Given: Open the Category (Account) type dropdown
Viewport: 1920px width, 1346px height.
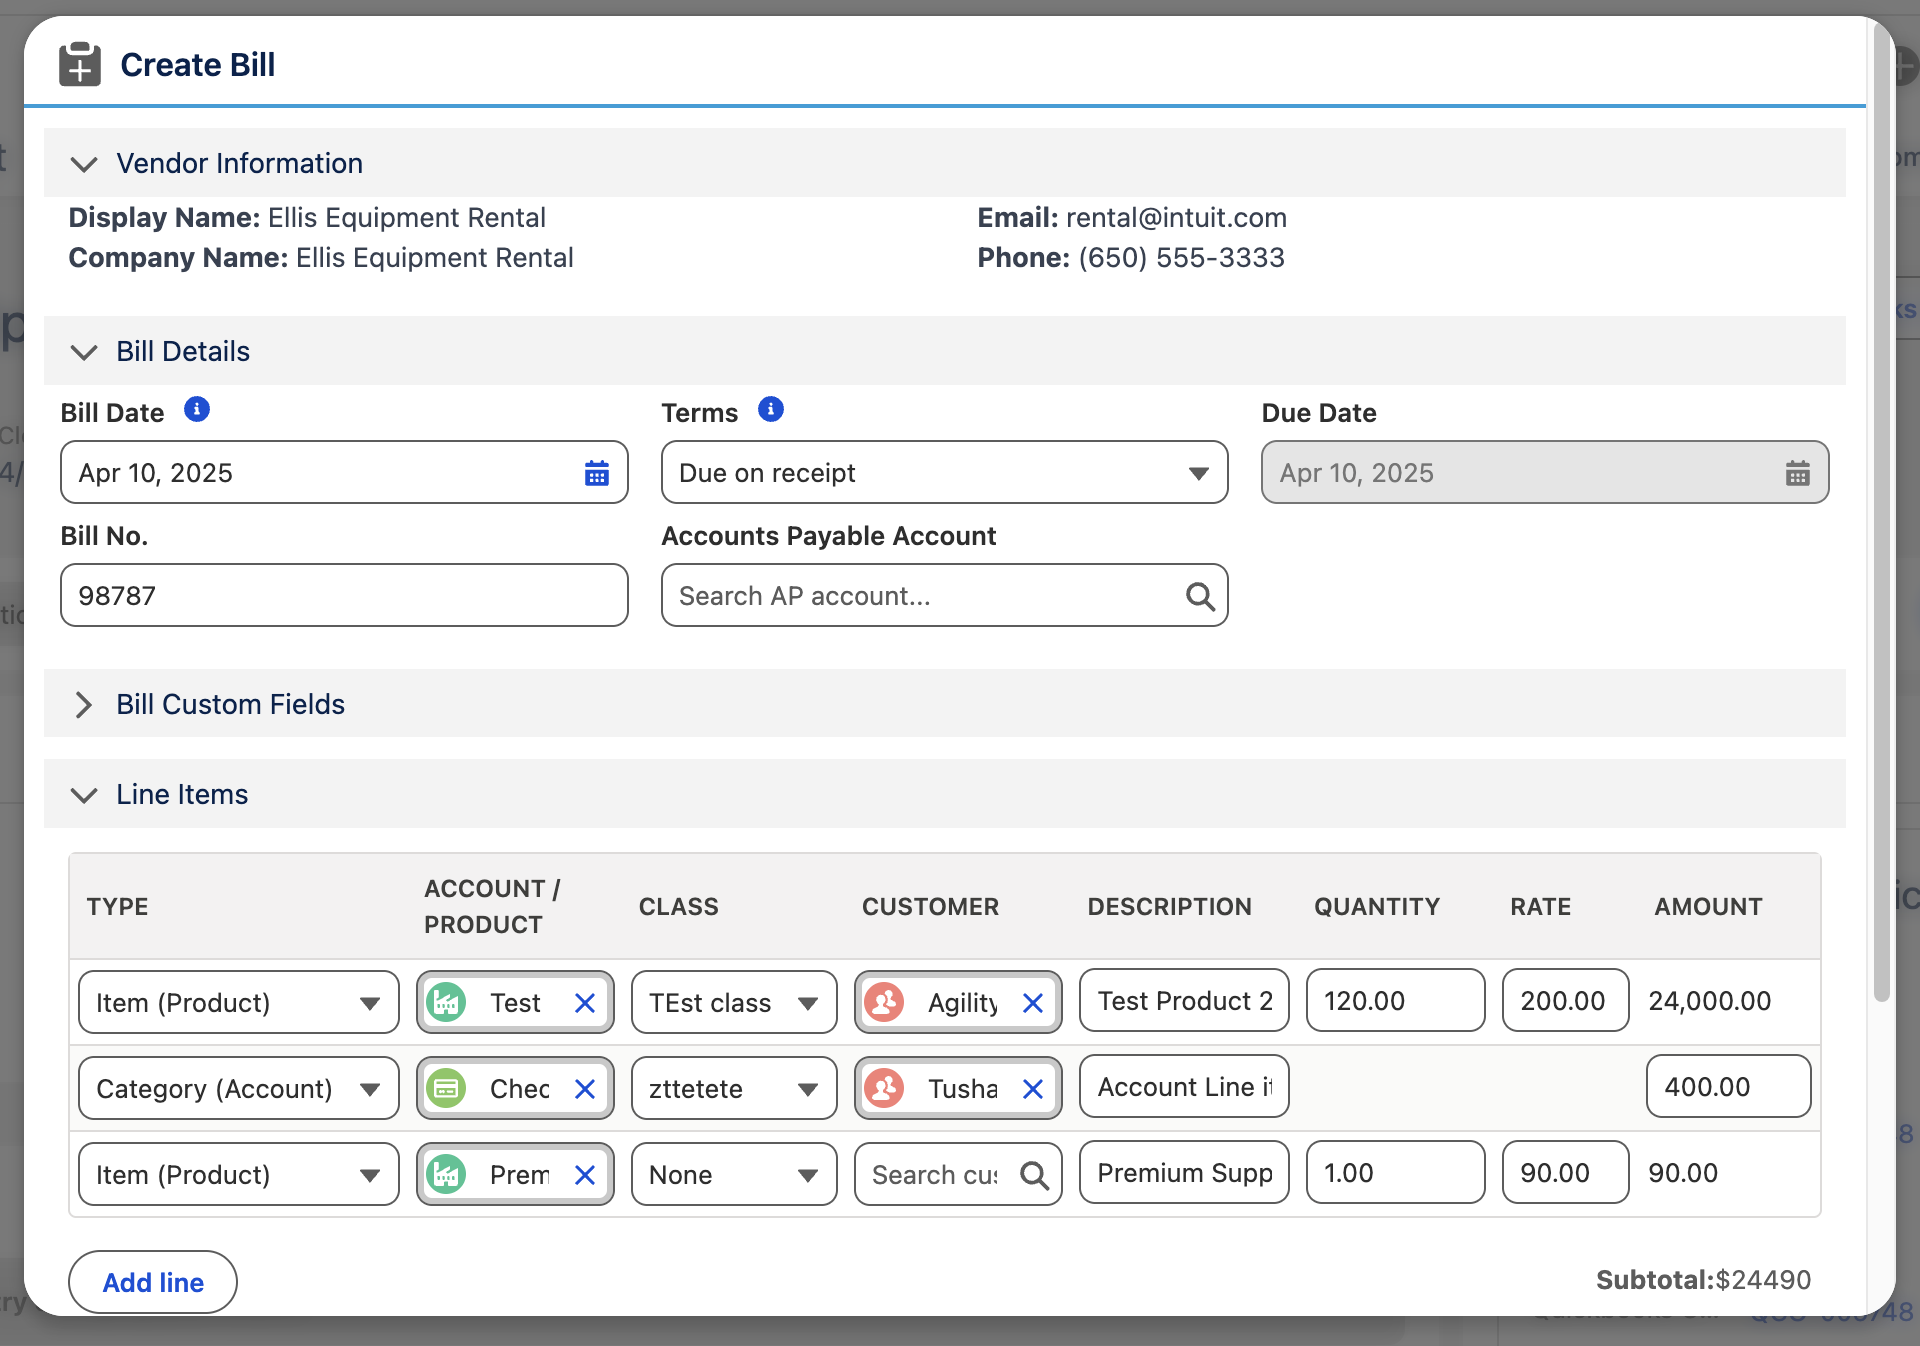Looking at the screenshot, I should pyautogui.click(x=239, y=1089).
